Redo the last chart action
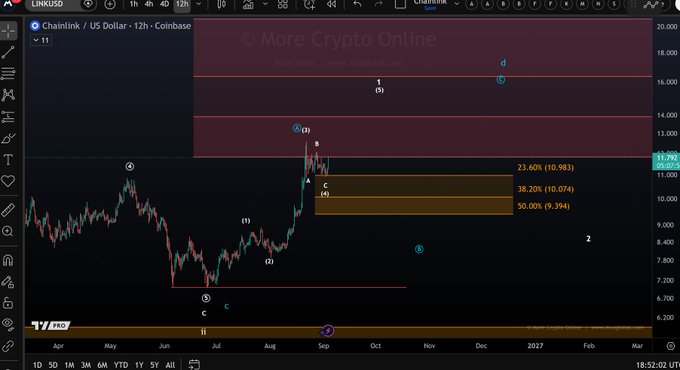Viewport: 680px width, 370px height. (x=378, y=4)
